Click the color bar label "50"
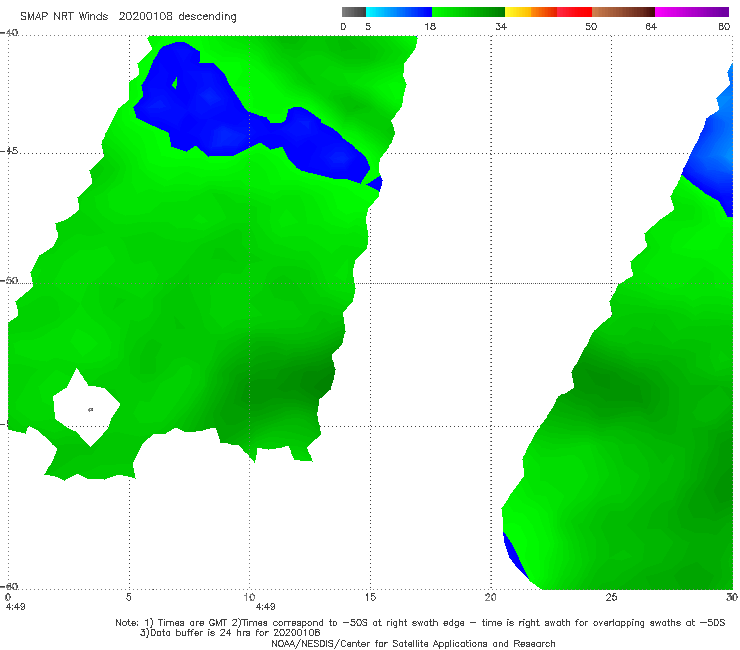The image size is (740, 650). point(591,27)
